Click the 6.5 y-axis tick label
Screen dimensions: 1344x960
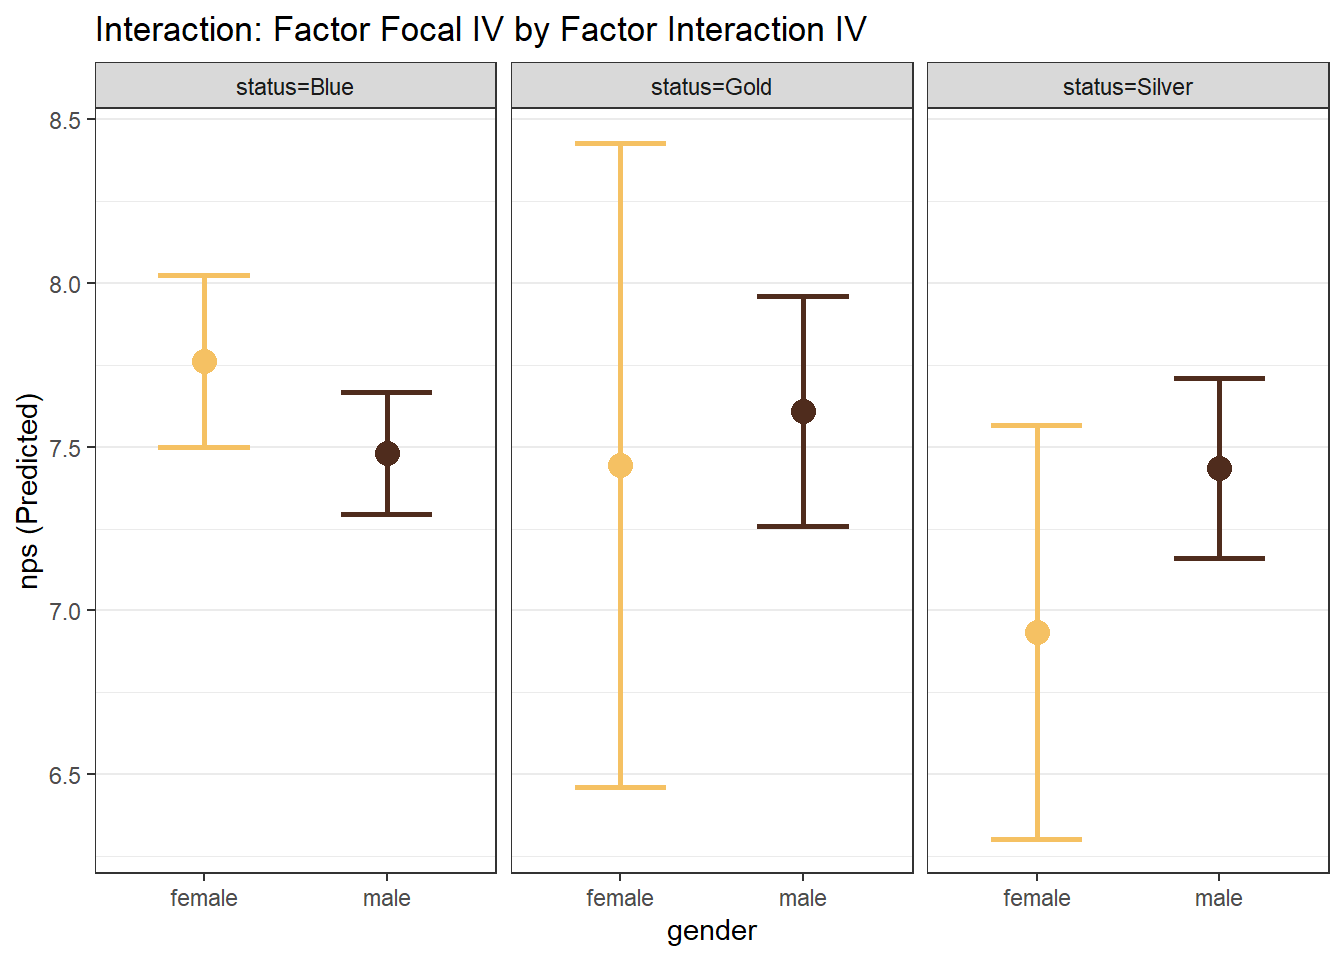click(65, 775)
